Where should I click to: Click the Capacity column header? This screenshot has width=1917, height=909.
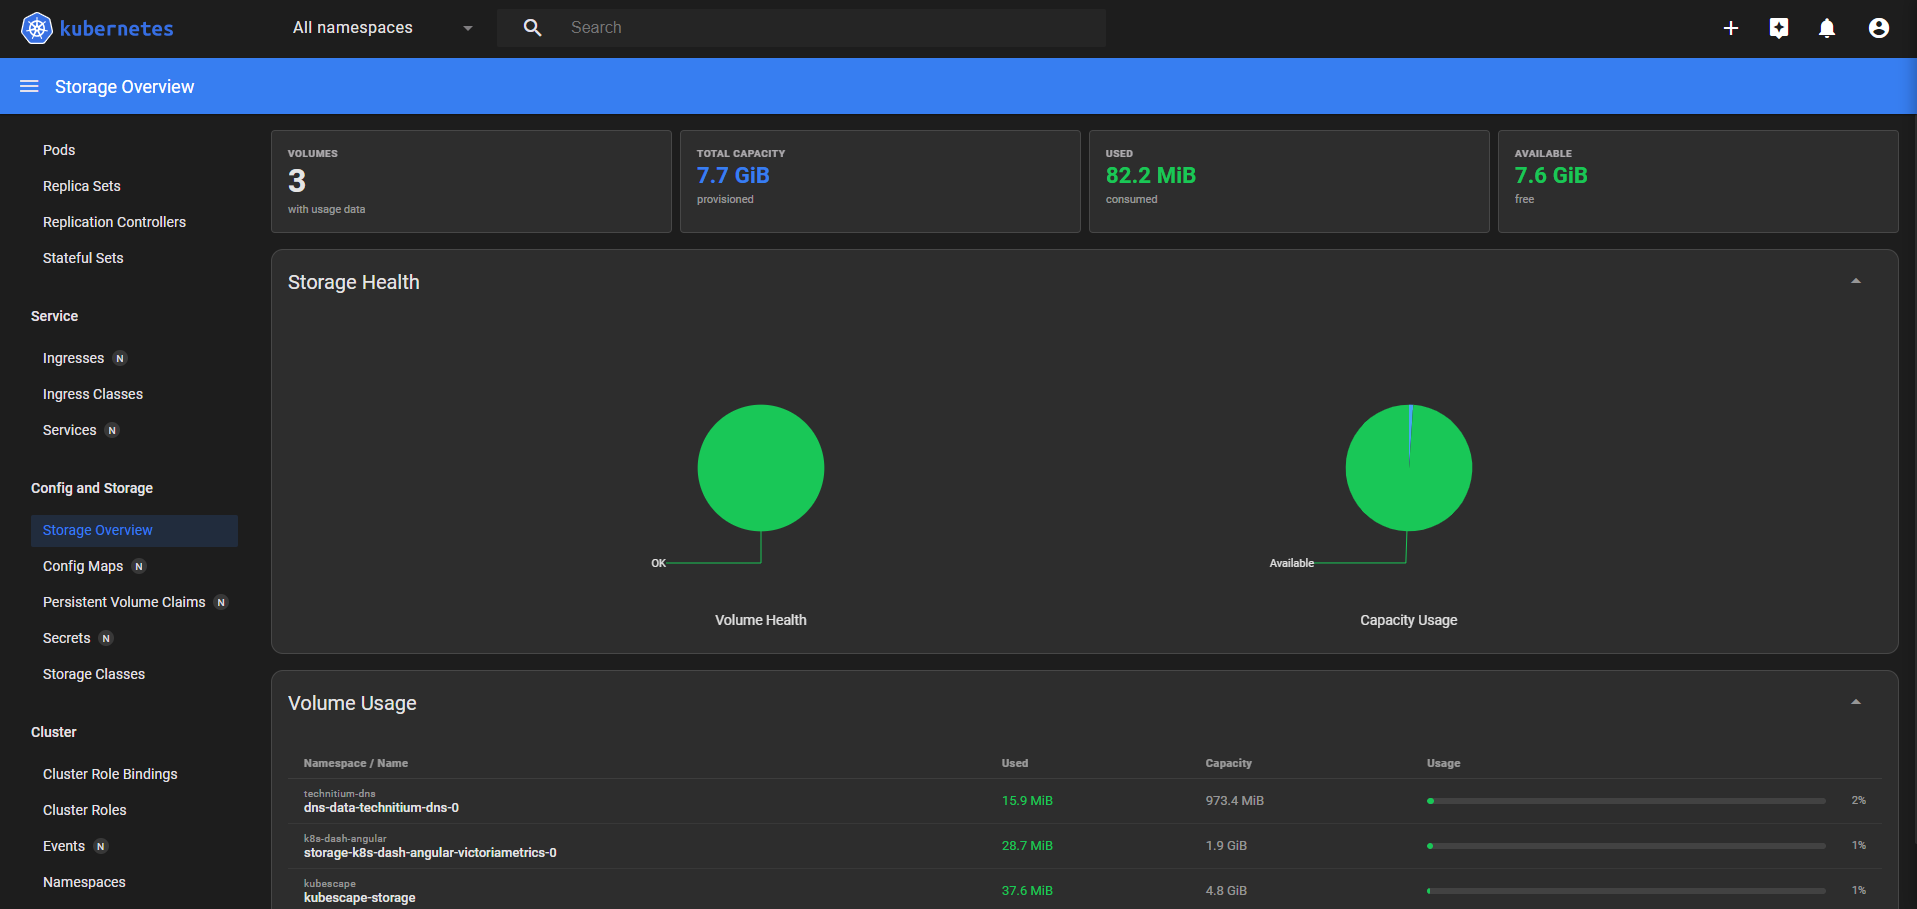tap(1229, 763)
